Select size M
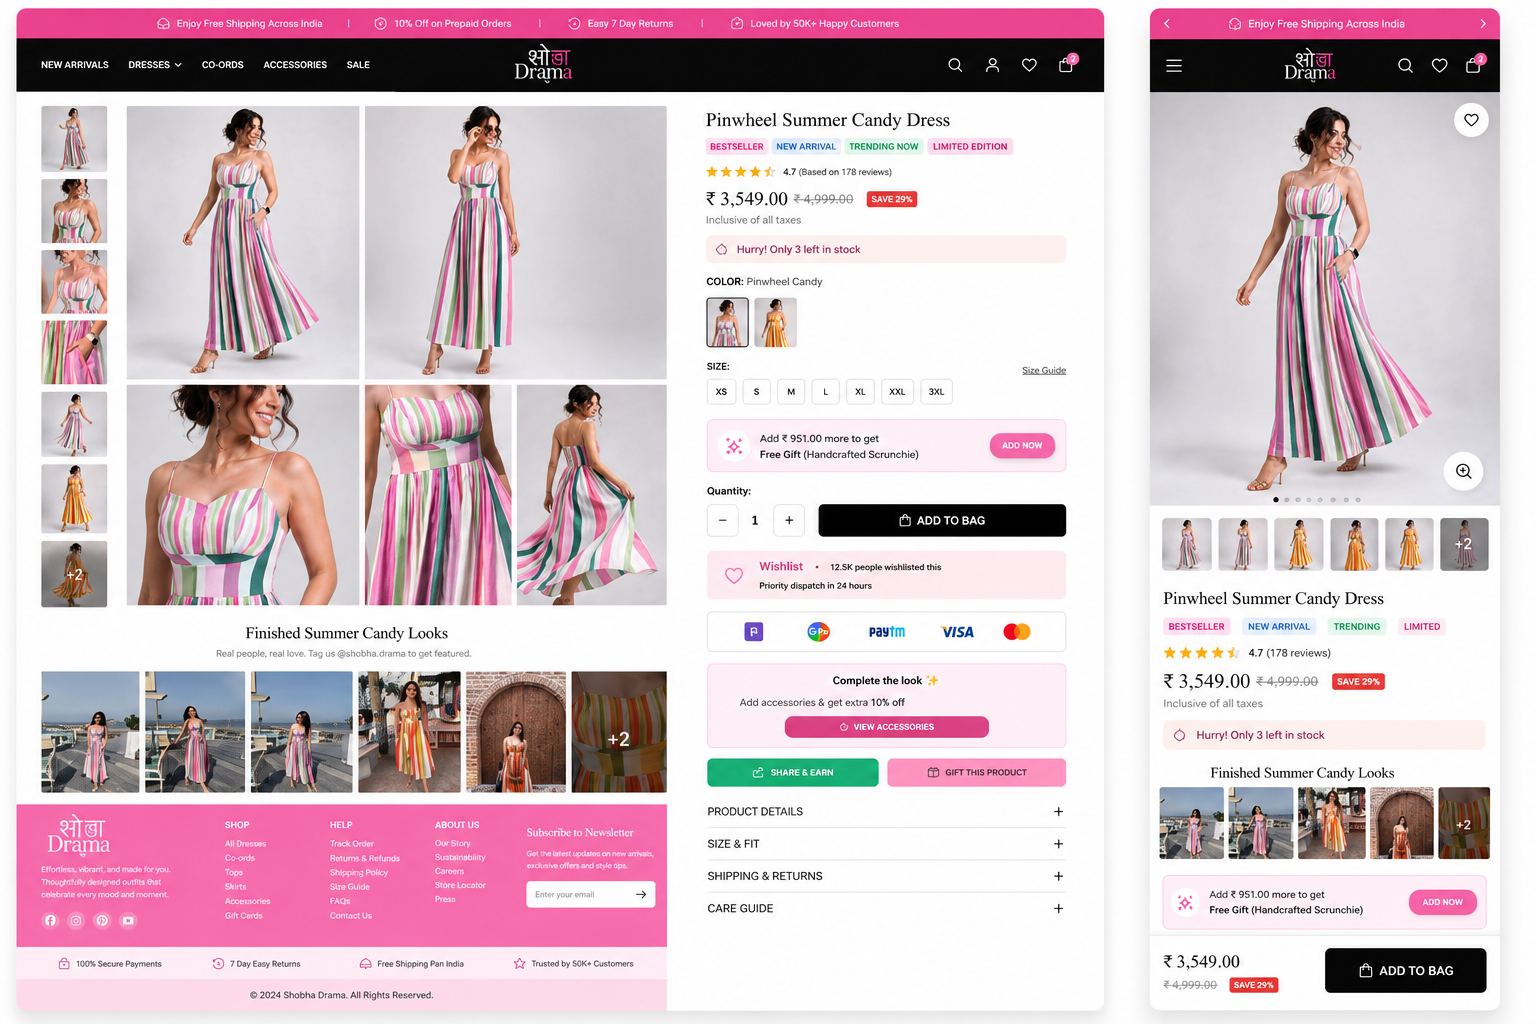 (791, 392)
